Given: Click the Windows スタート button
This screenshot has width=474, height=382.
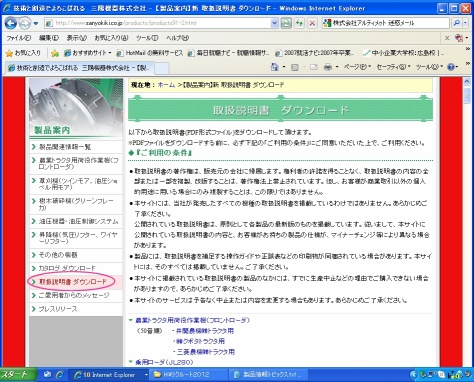Looking at the screenshot, I should (x=18, y=375).
